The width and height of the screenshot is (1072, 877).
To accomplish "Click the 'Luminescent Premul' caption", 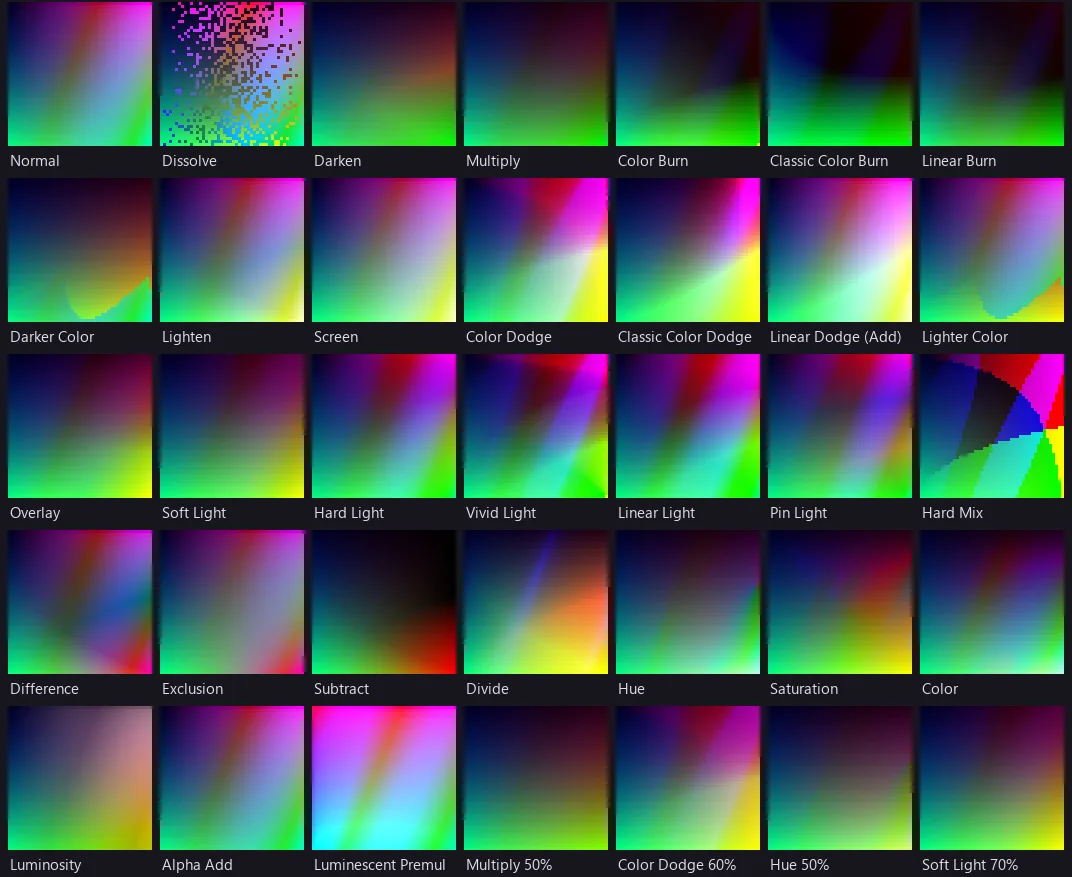I will [379, 865].
